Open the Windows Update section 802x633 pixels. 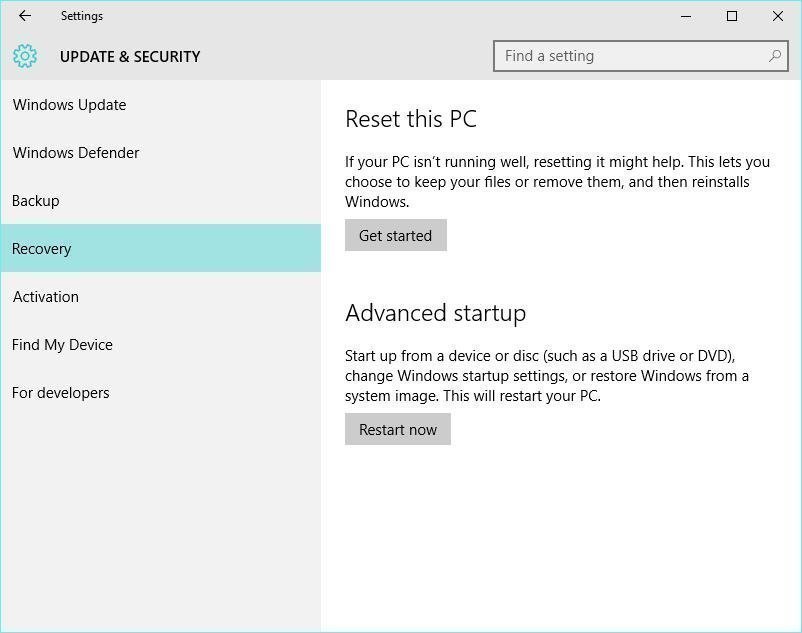point(70,105)
